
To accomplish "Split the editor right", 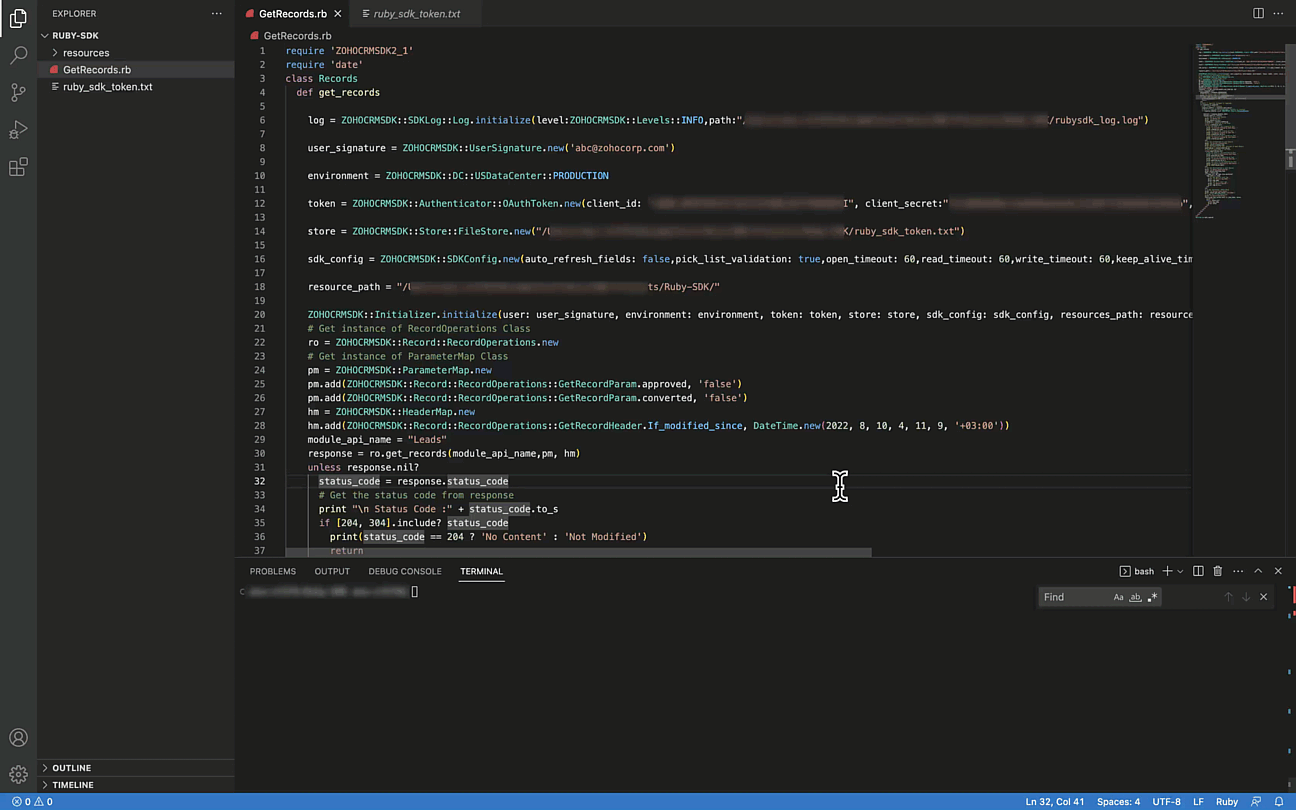I will [x=1258, y=13].
